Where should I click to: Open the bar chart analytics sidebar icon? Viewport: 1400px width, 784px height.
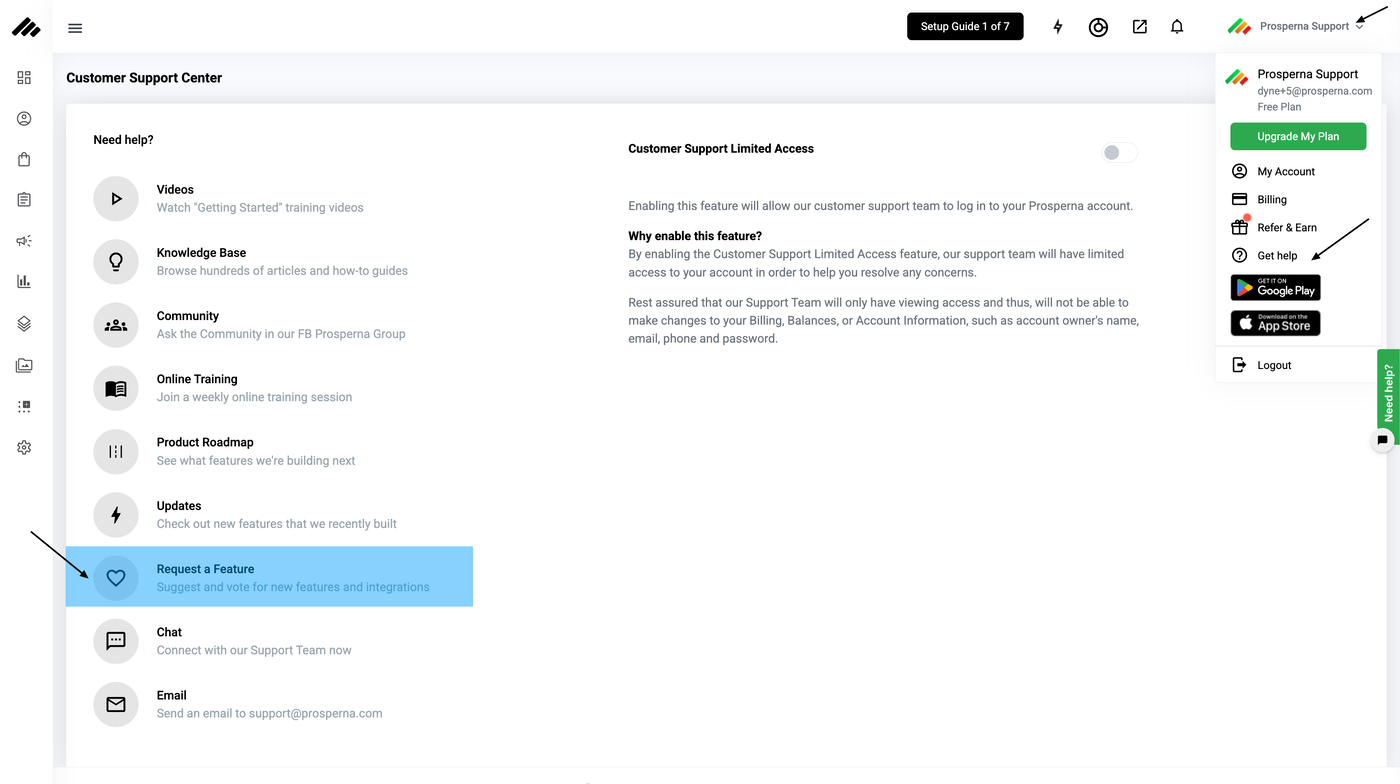(24, 282)
